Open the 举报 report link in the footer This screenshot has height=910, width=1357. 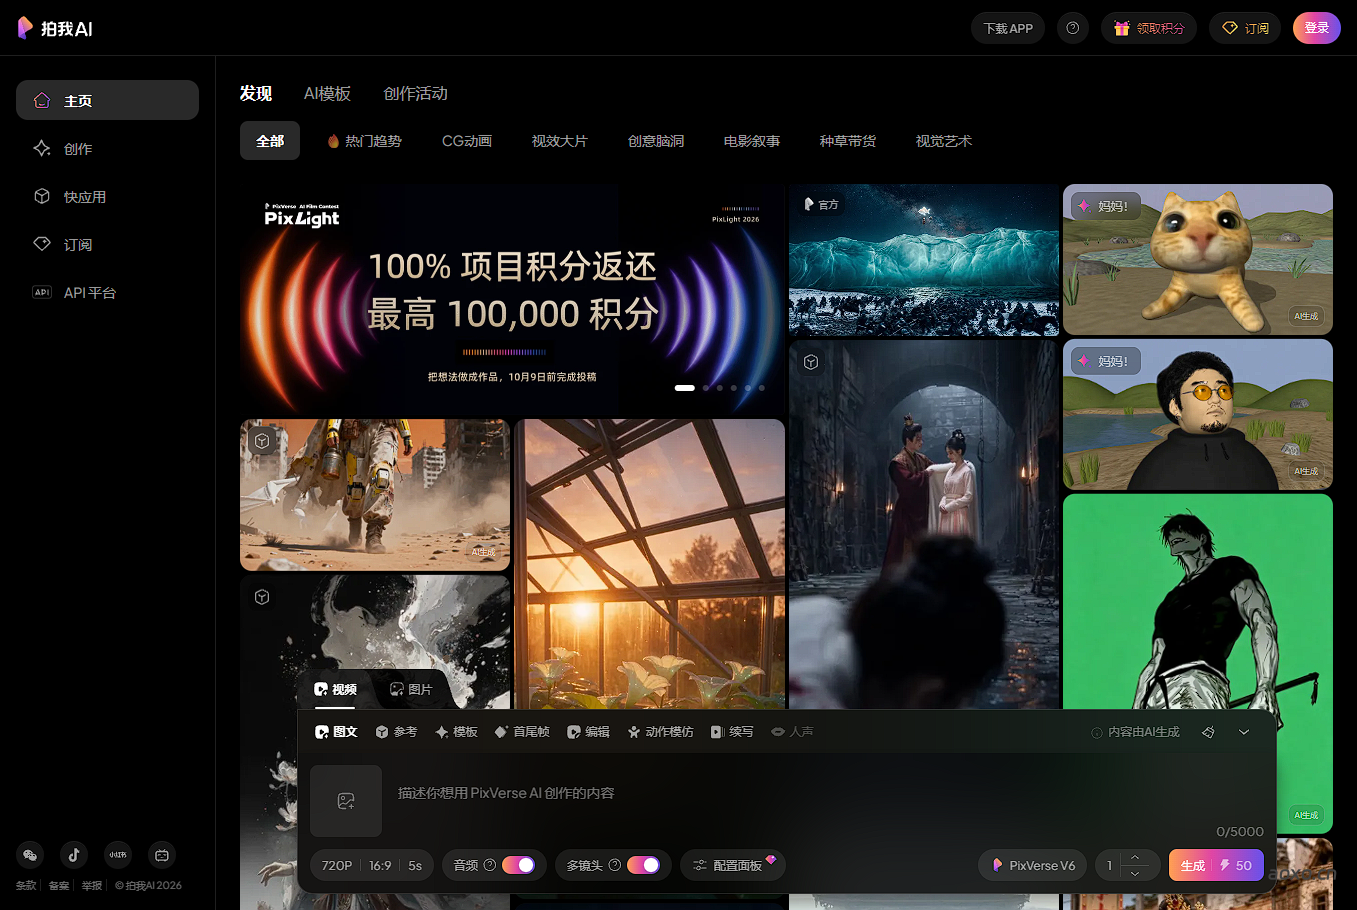[92, 885]
